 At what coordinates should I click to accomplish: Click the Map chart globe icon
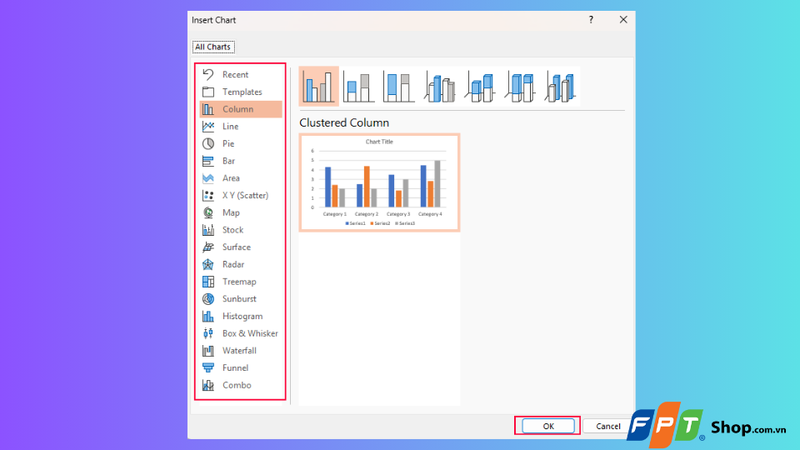click(x=208, y=213)
